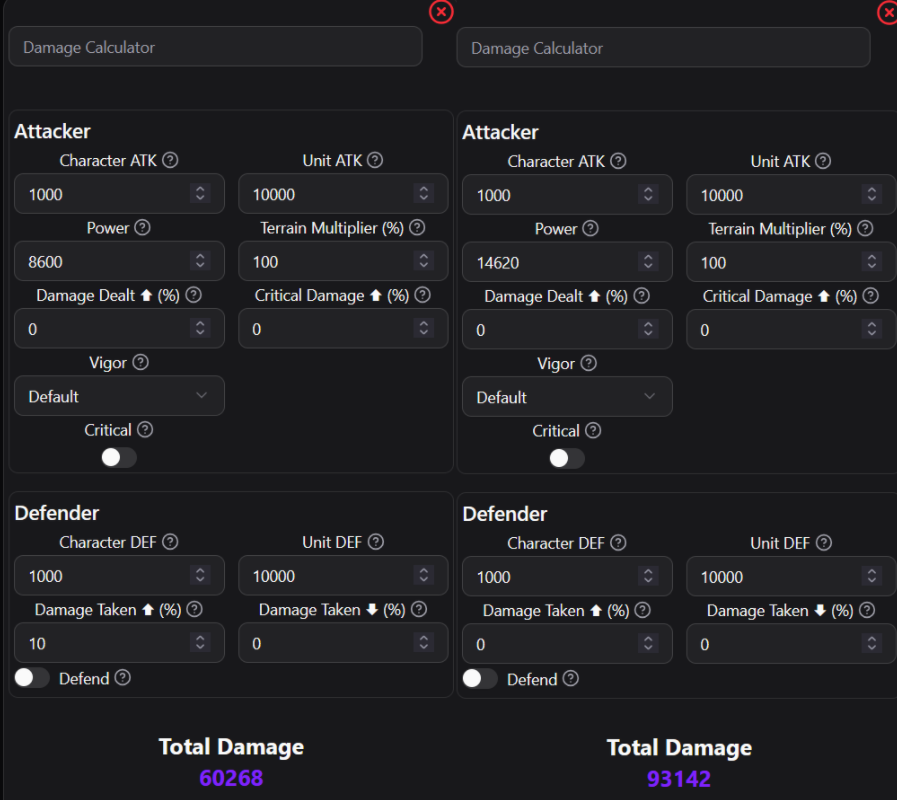Viewport: 897px width, 800px height.
Task: Open left Character DEF help icon
Action: [170, 541]
